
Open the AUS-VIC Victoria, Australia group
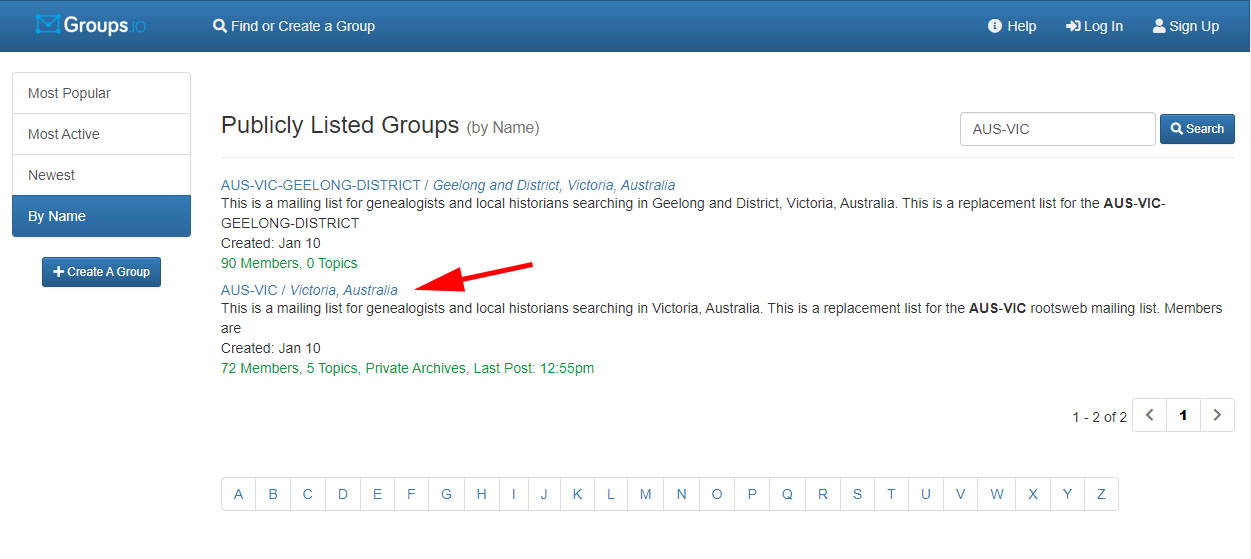coord(309,290)
